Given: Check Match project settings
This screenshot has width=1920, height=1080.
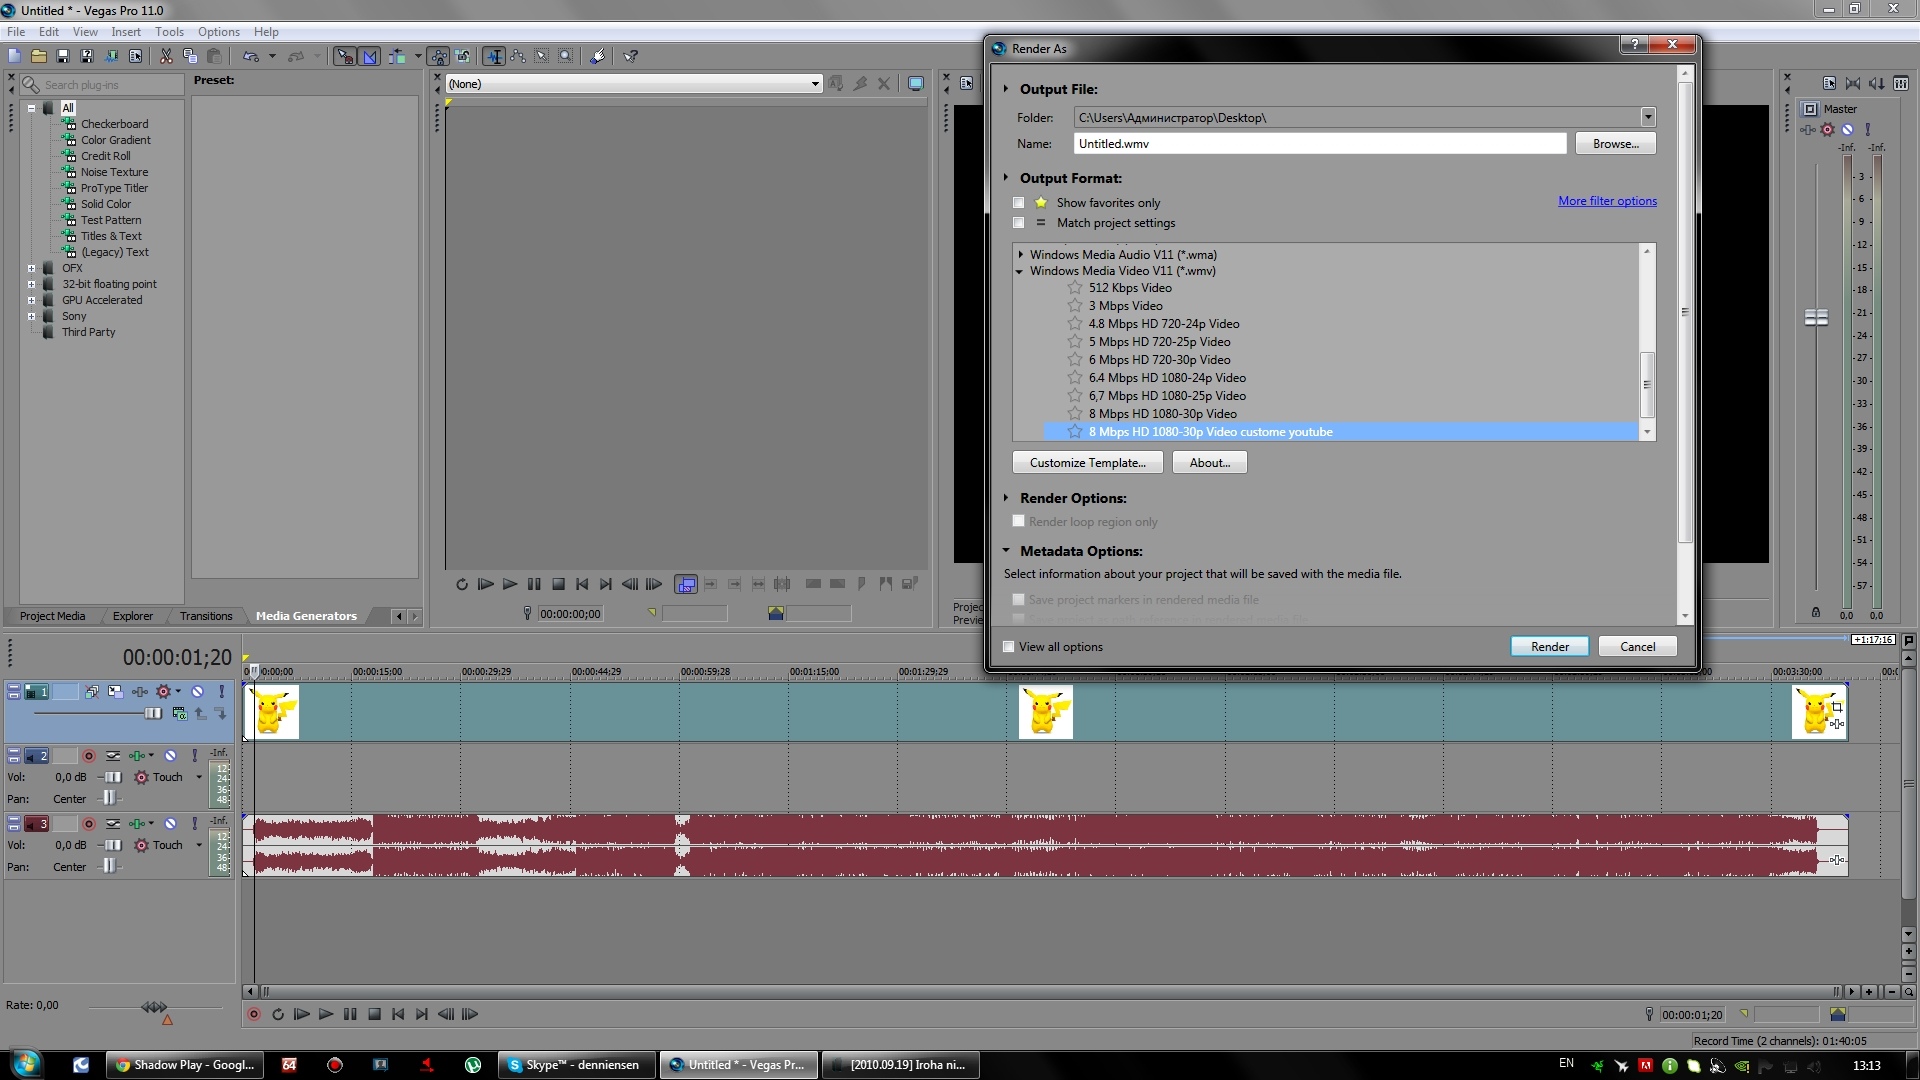Looking at the screenshot, I should (1018, 223).
